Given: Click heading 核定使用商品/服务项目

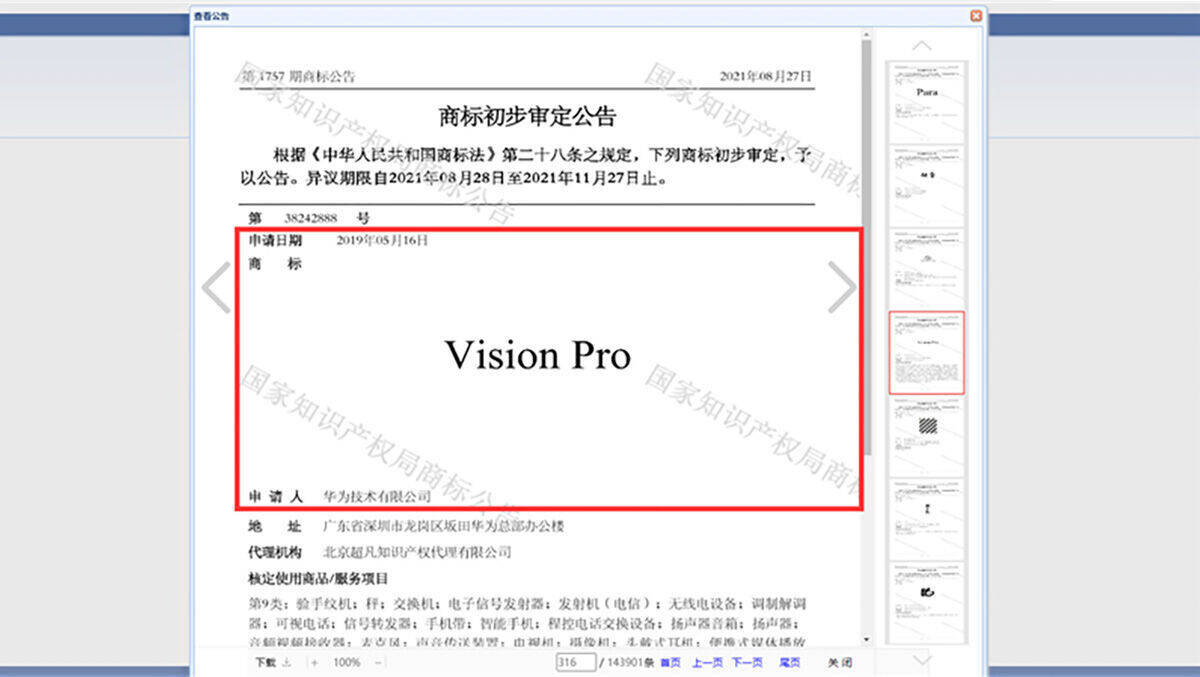Looking at the screenshot, I should coord(318,578).
